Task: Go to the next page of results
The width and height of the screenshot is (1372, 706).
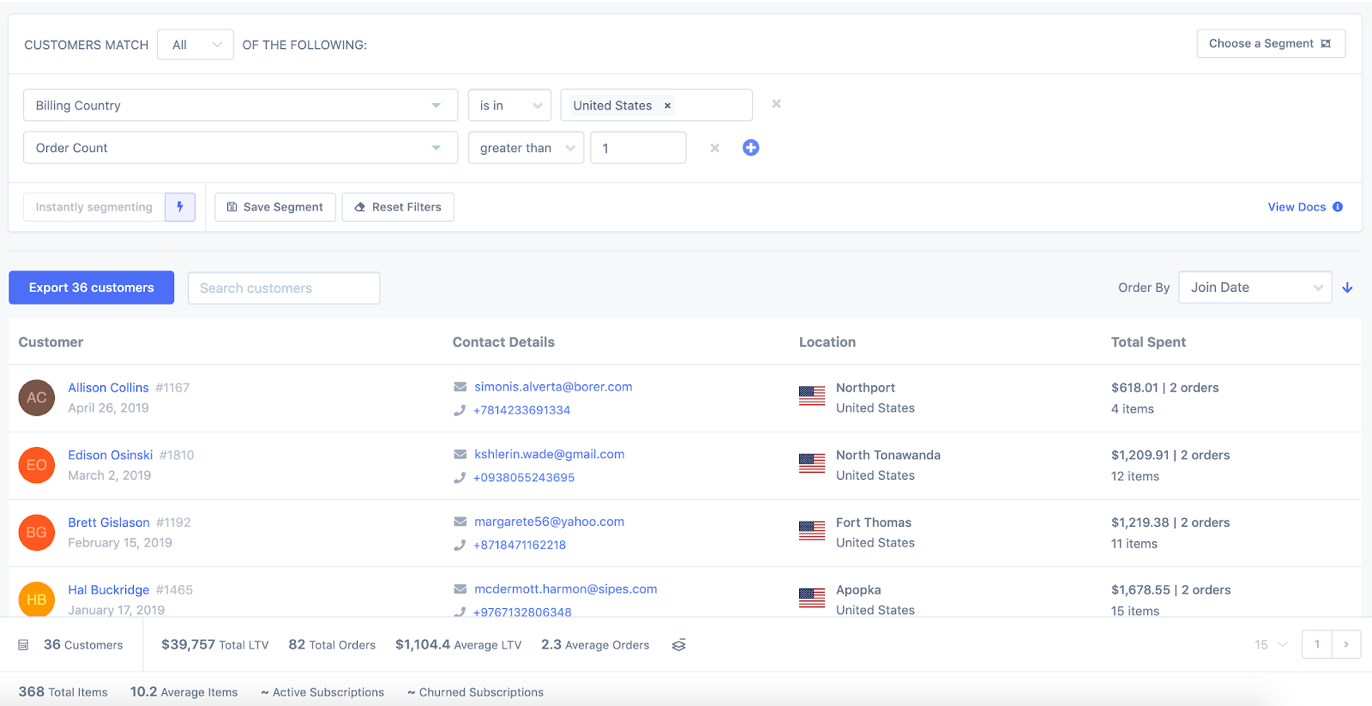Action: [x=1347, y=645]
